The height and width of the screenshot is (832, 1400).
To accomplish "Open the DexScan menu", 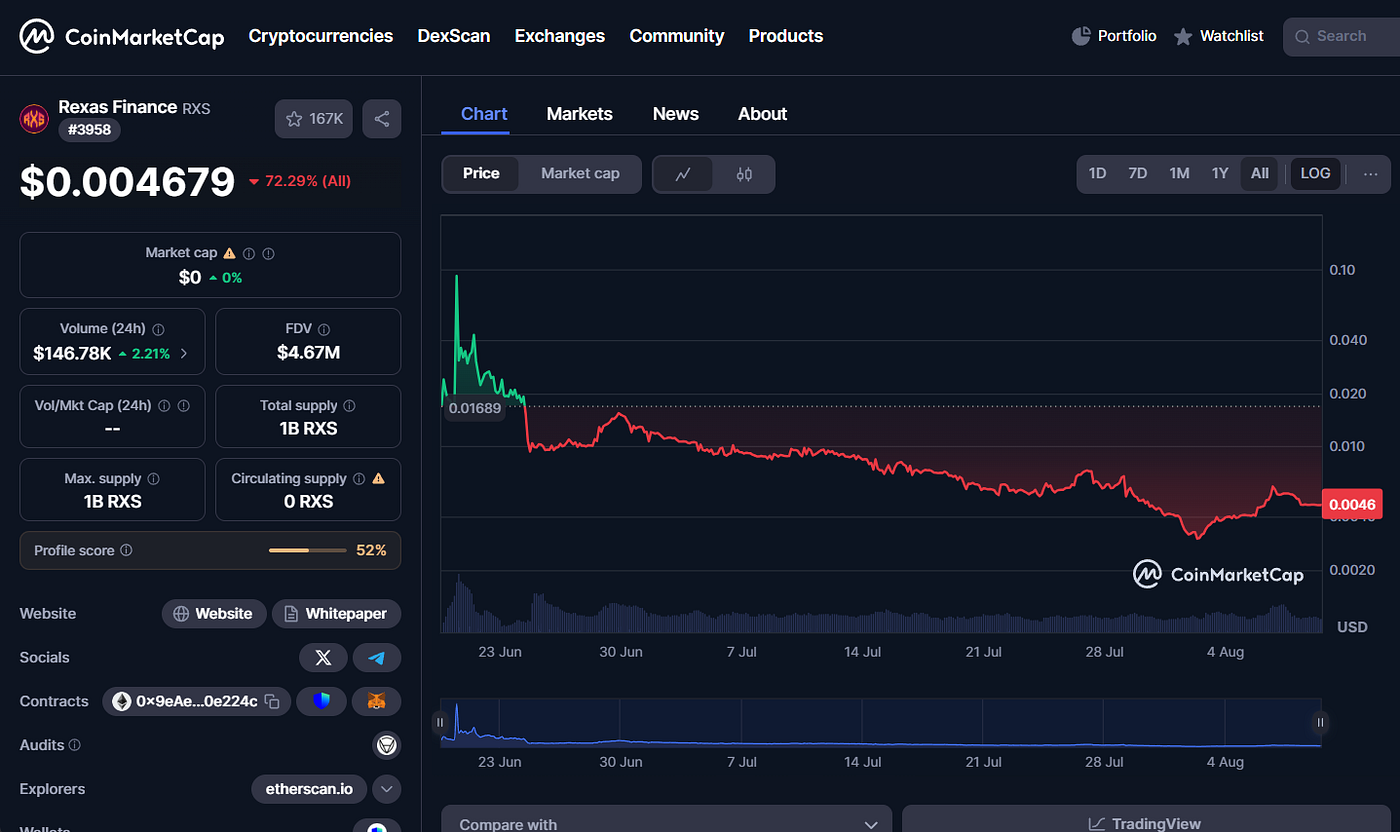I will [454, 36].
